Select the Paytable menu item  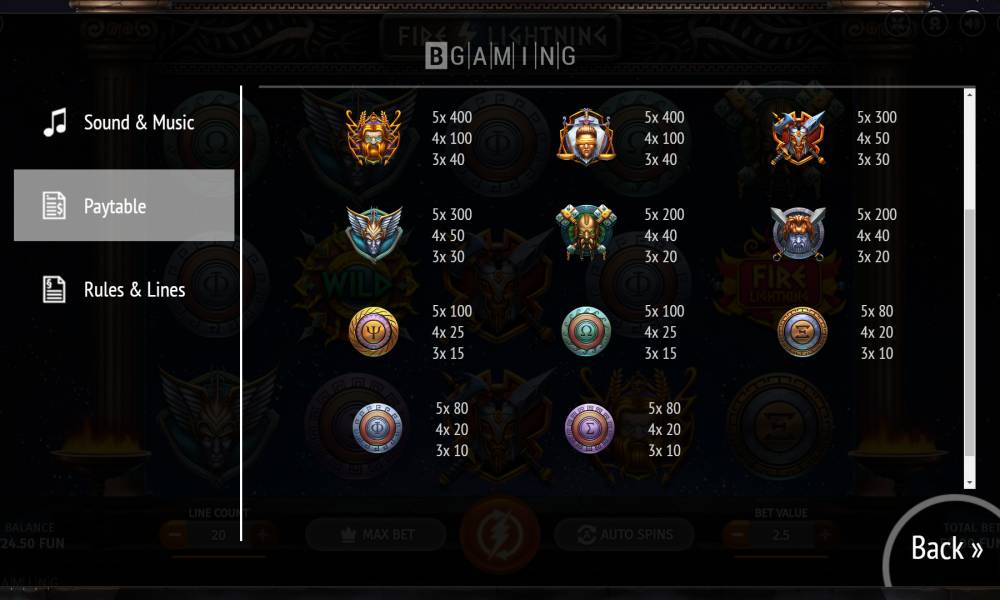click(124, 205)
